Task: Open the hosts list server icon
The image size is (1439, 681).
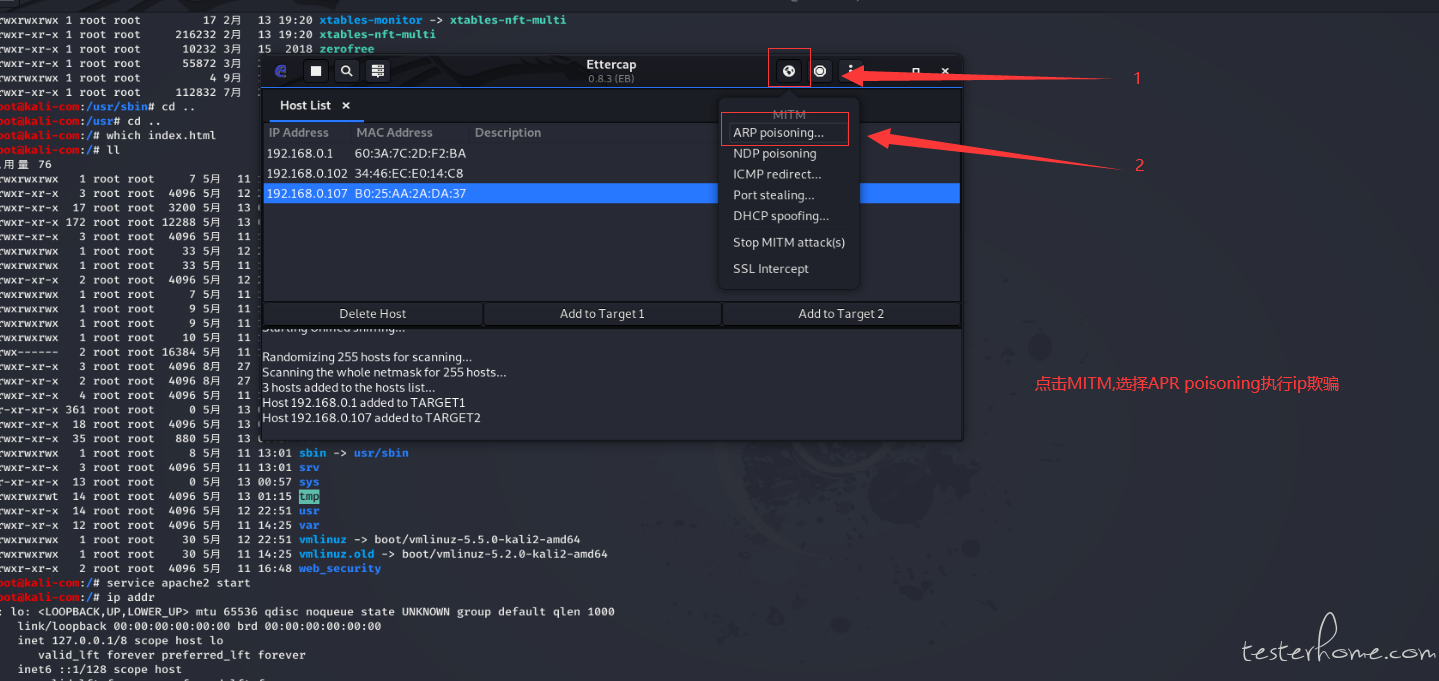Action: coord(377,71)
